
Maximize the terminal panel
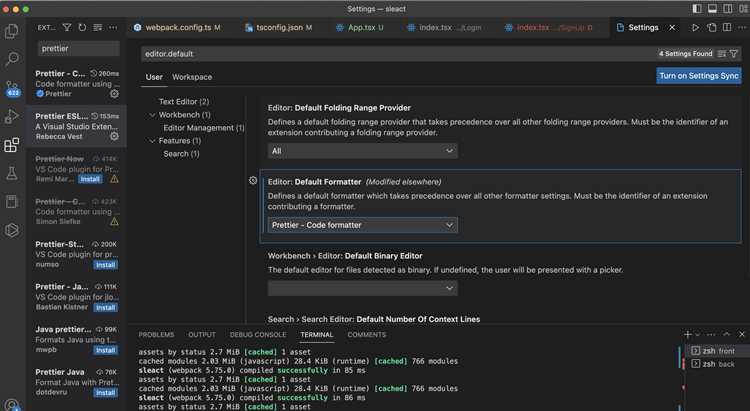(727, 334)
